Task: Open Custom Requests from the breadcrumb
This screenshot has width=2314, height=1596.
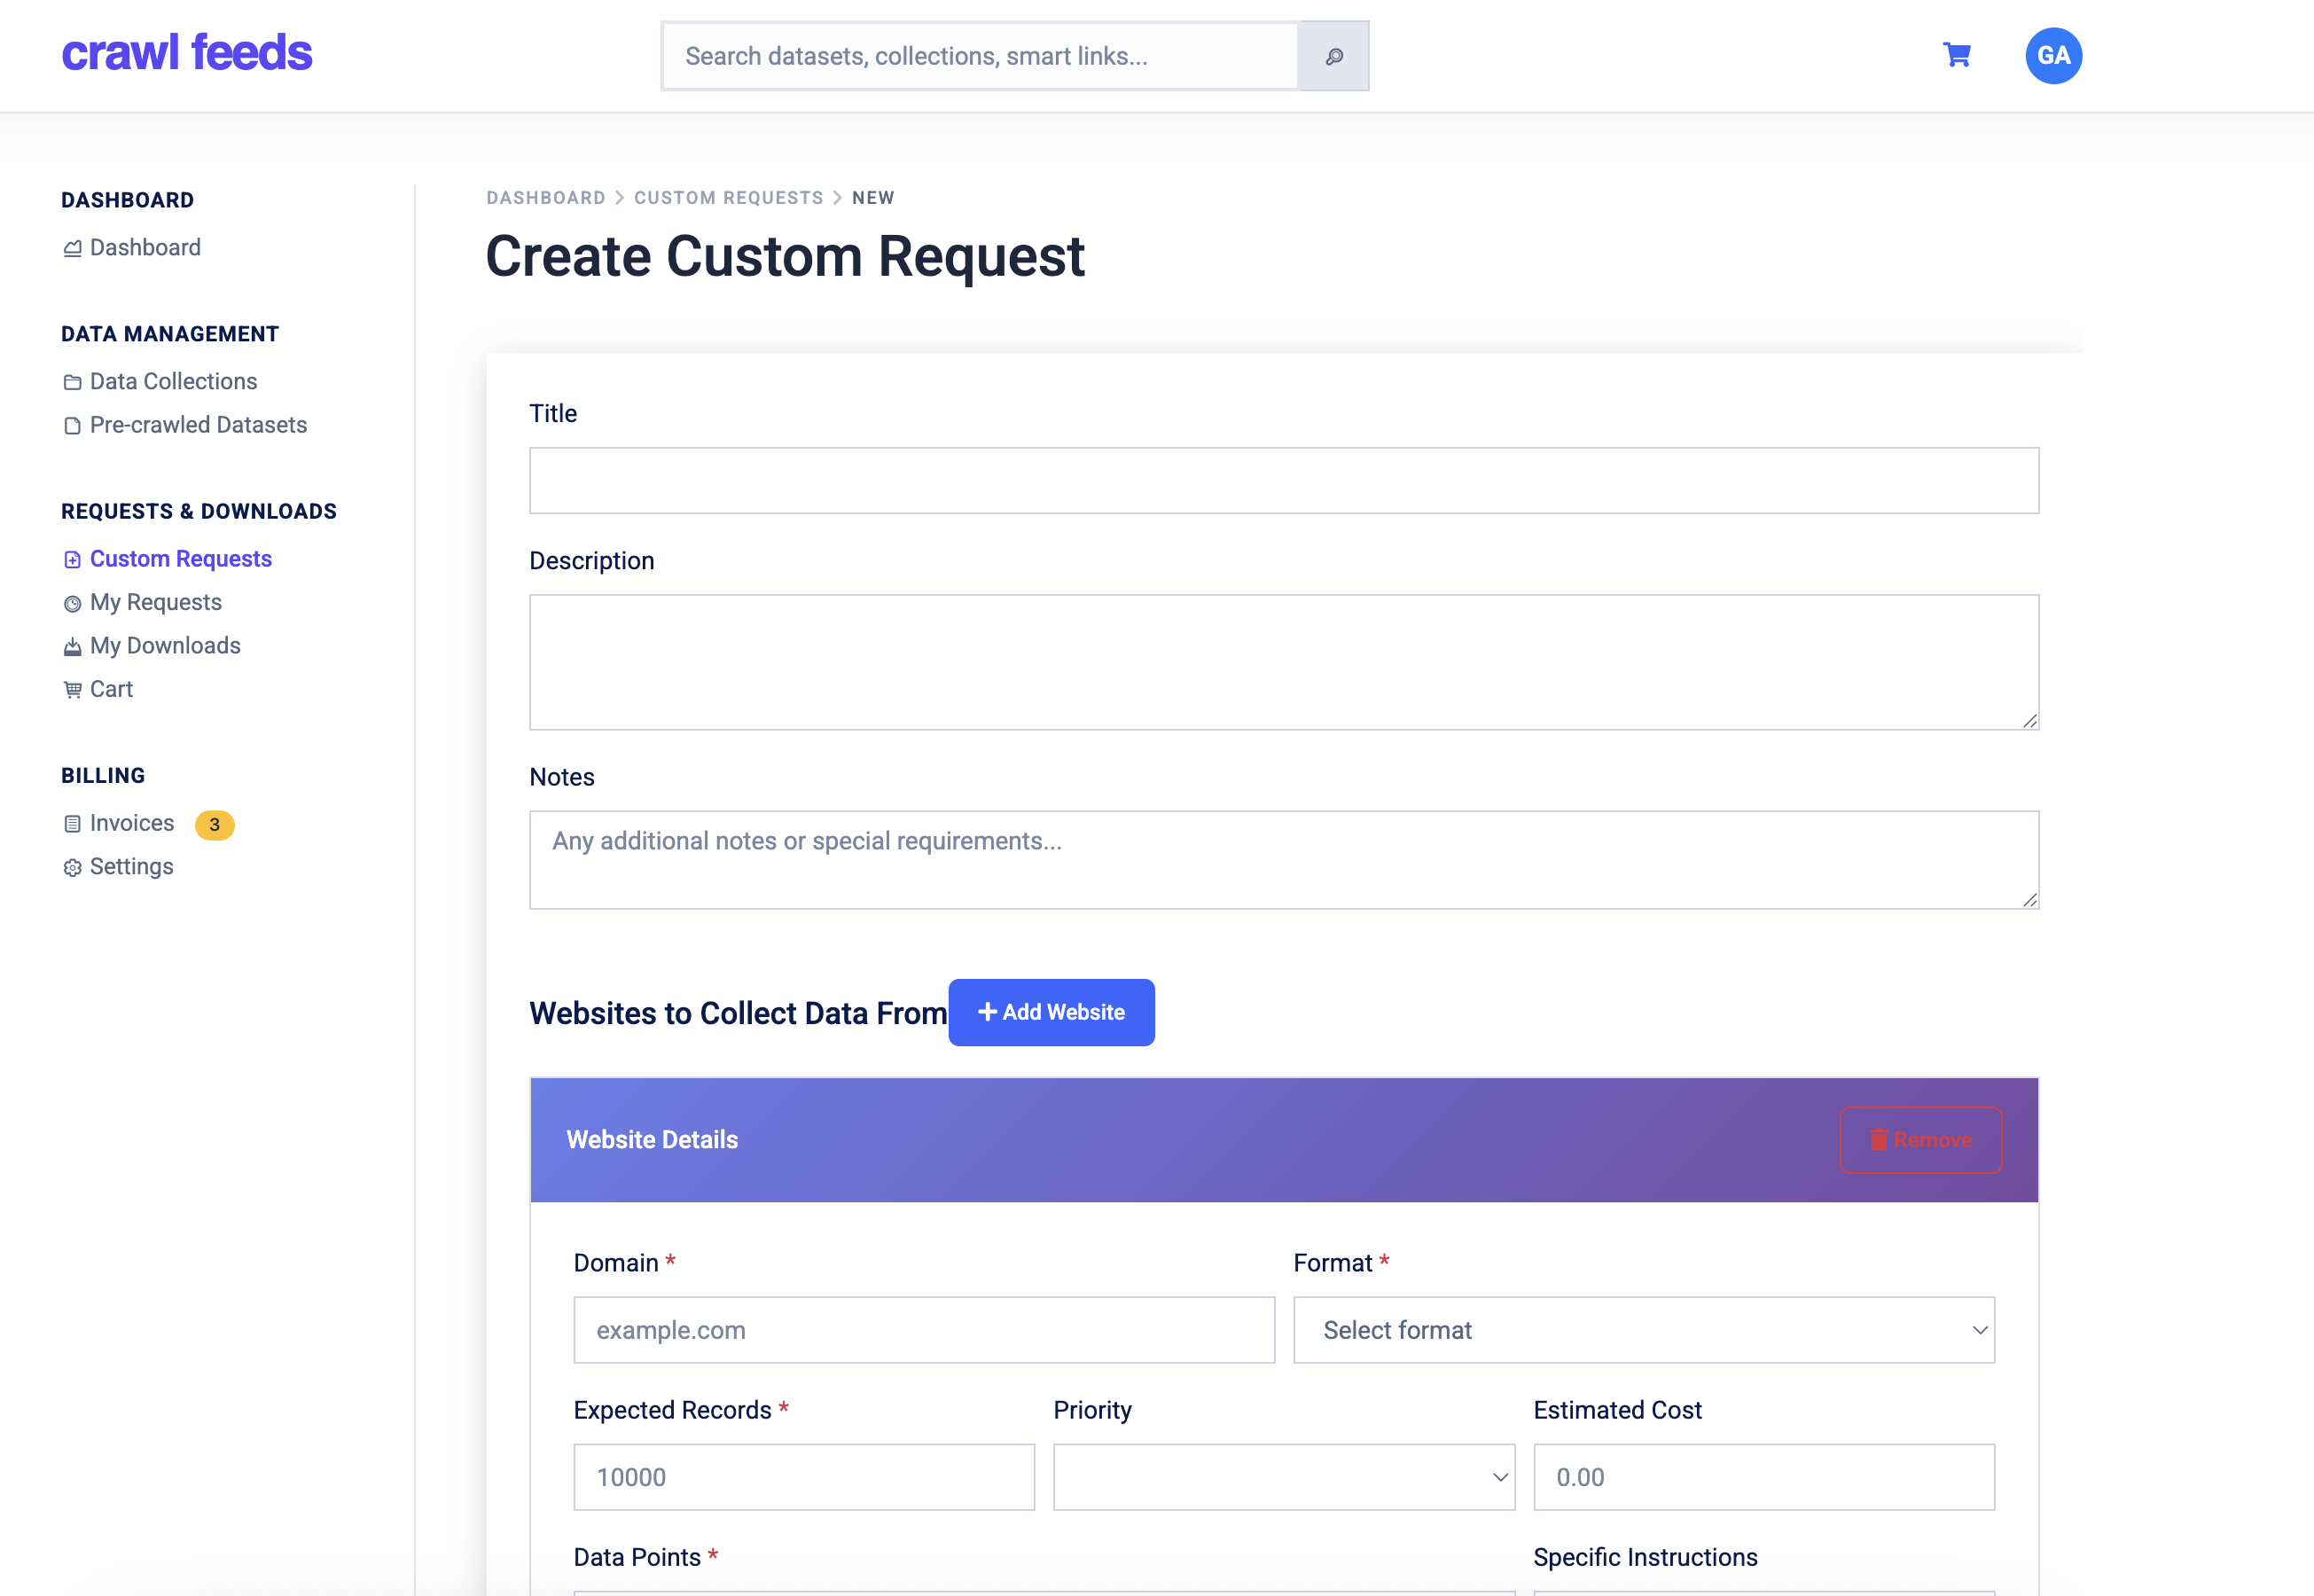Action: (728, 197)
